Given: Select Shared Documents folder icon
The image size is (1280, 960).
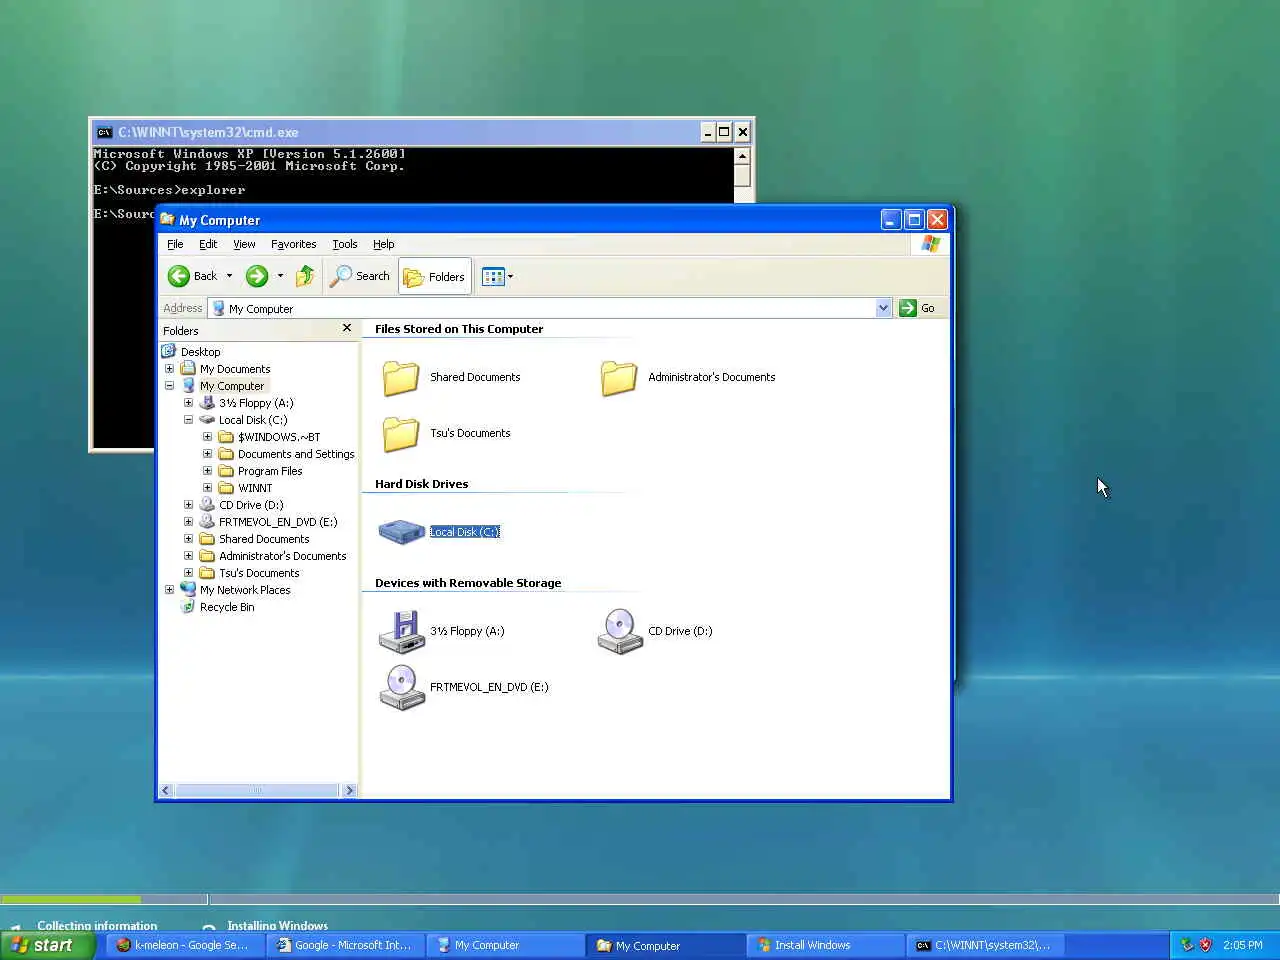Looking at the screenshot, I should coord(401,378).
